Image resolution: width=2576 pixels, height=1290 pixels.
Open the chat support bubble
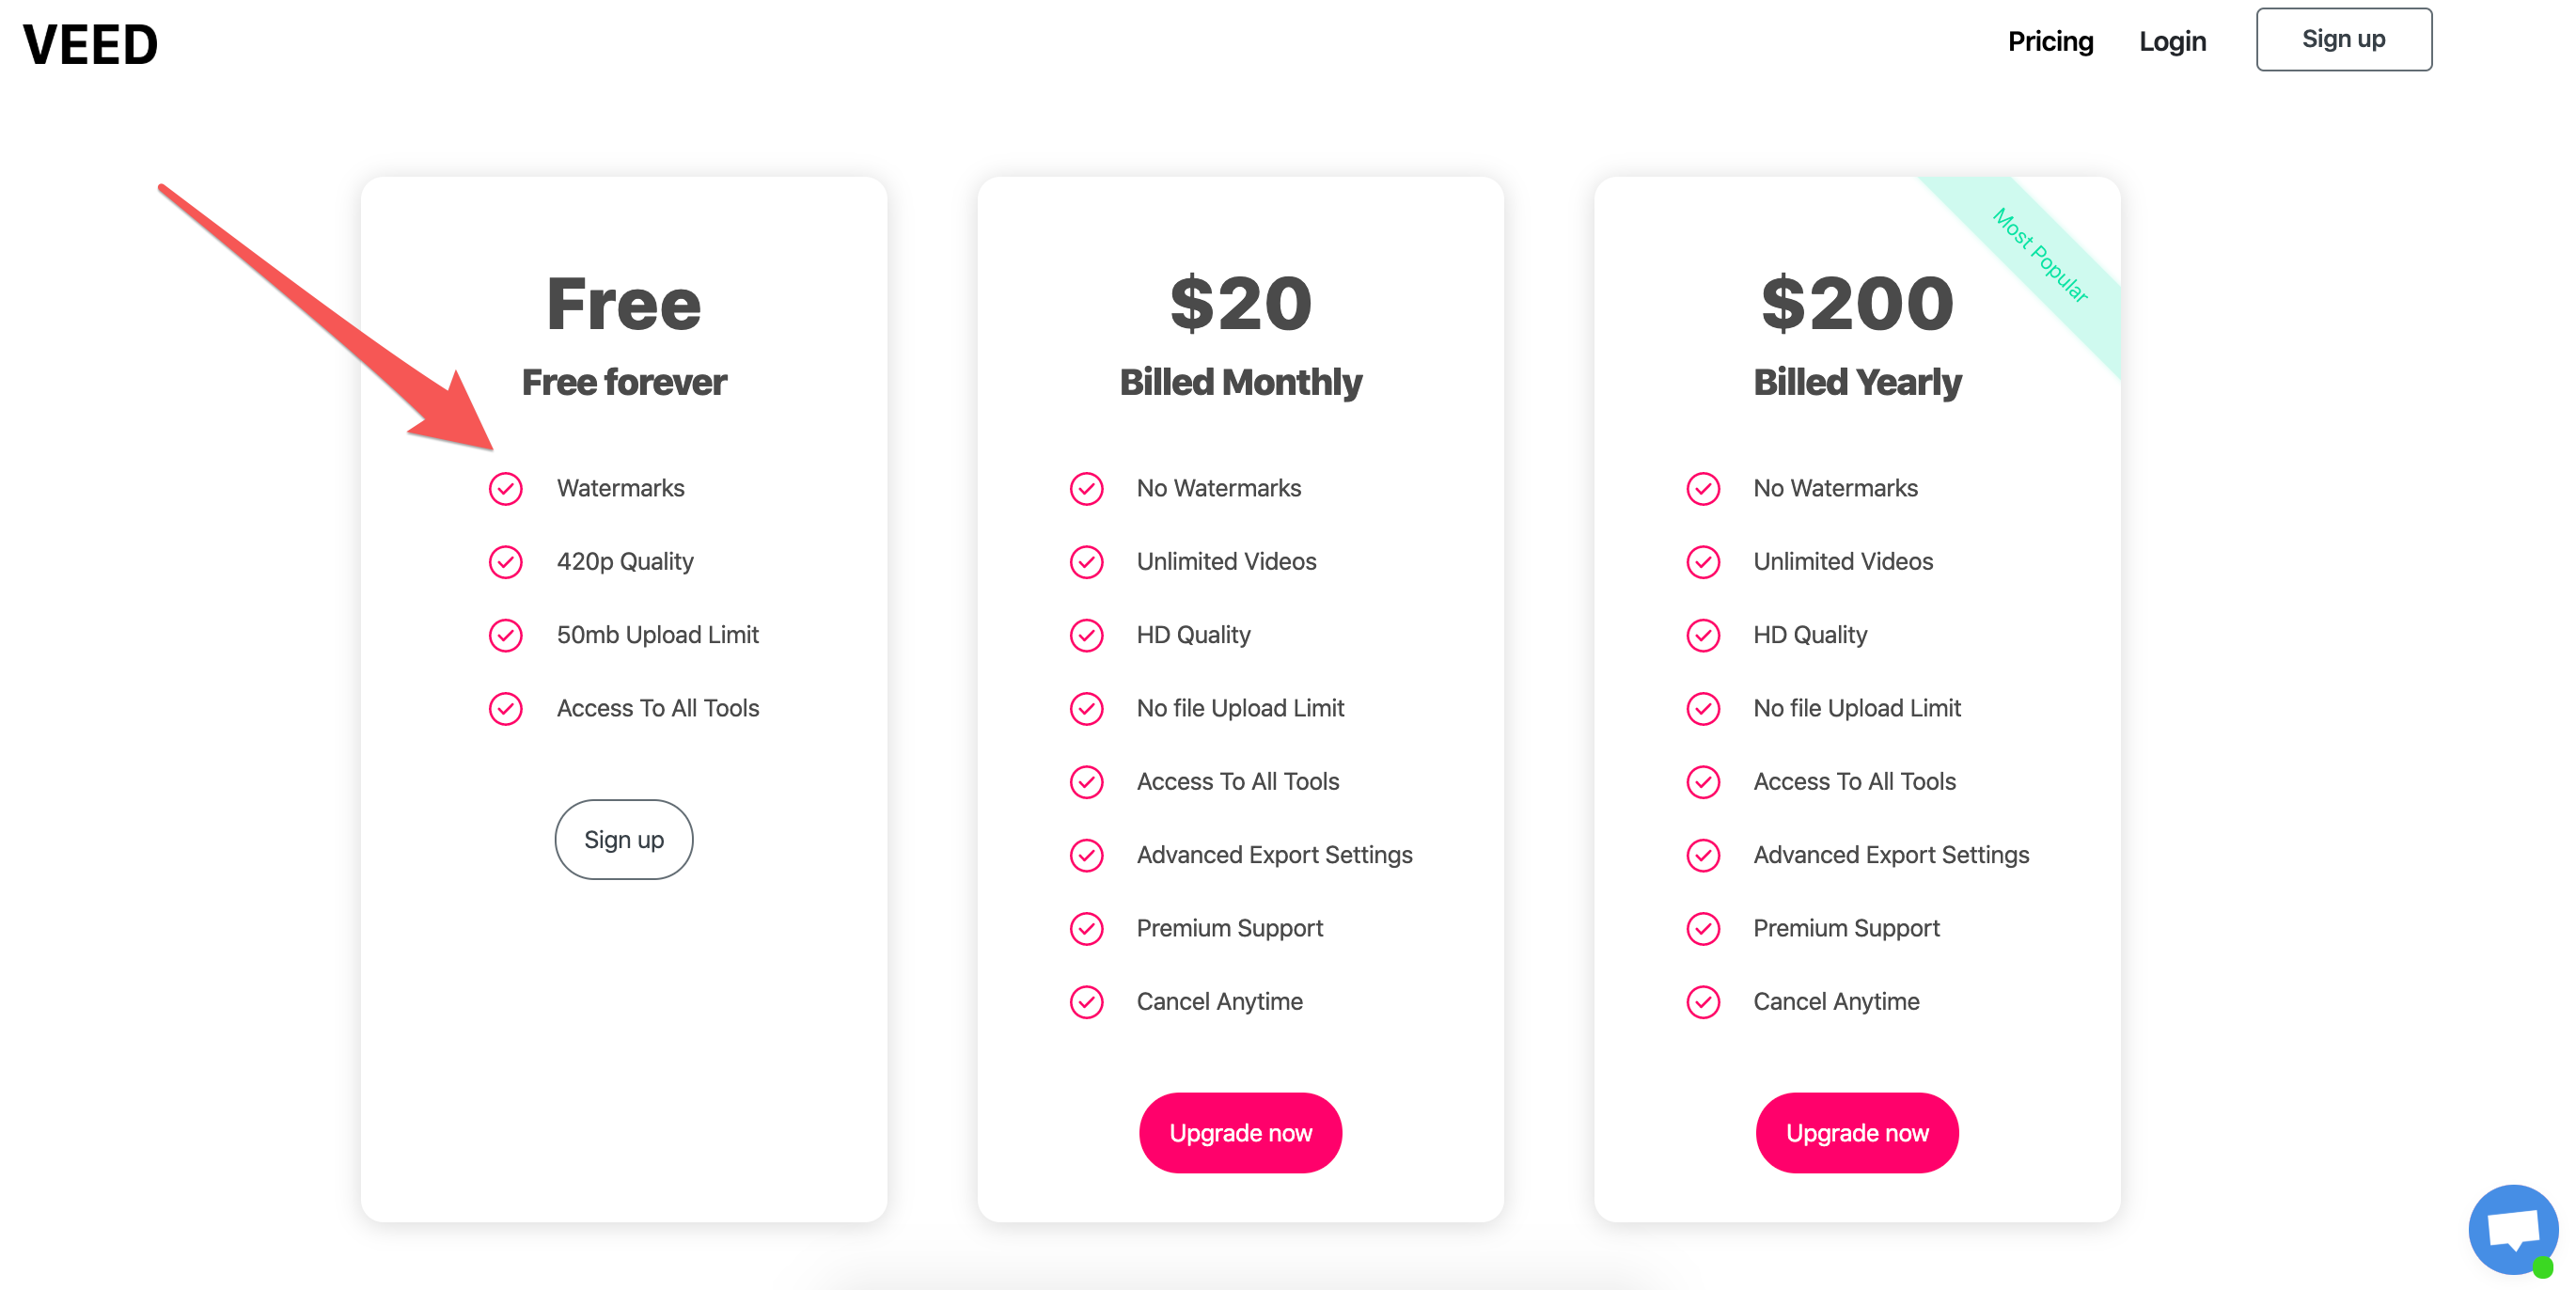2511,1229
